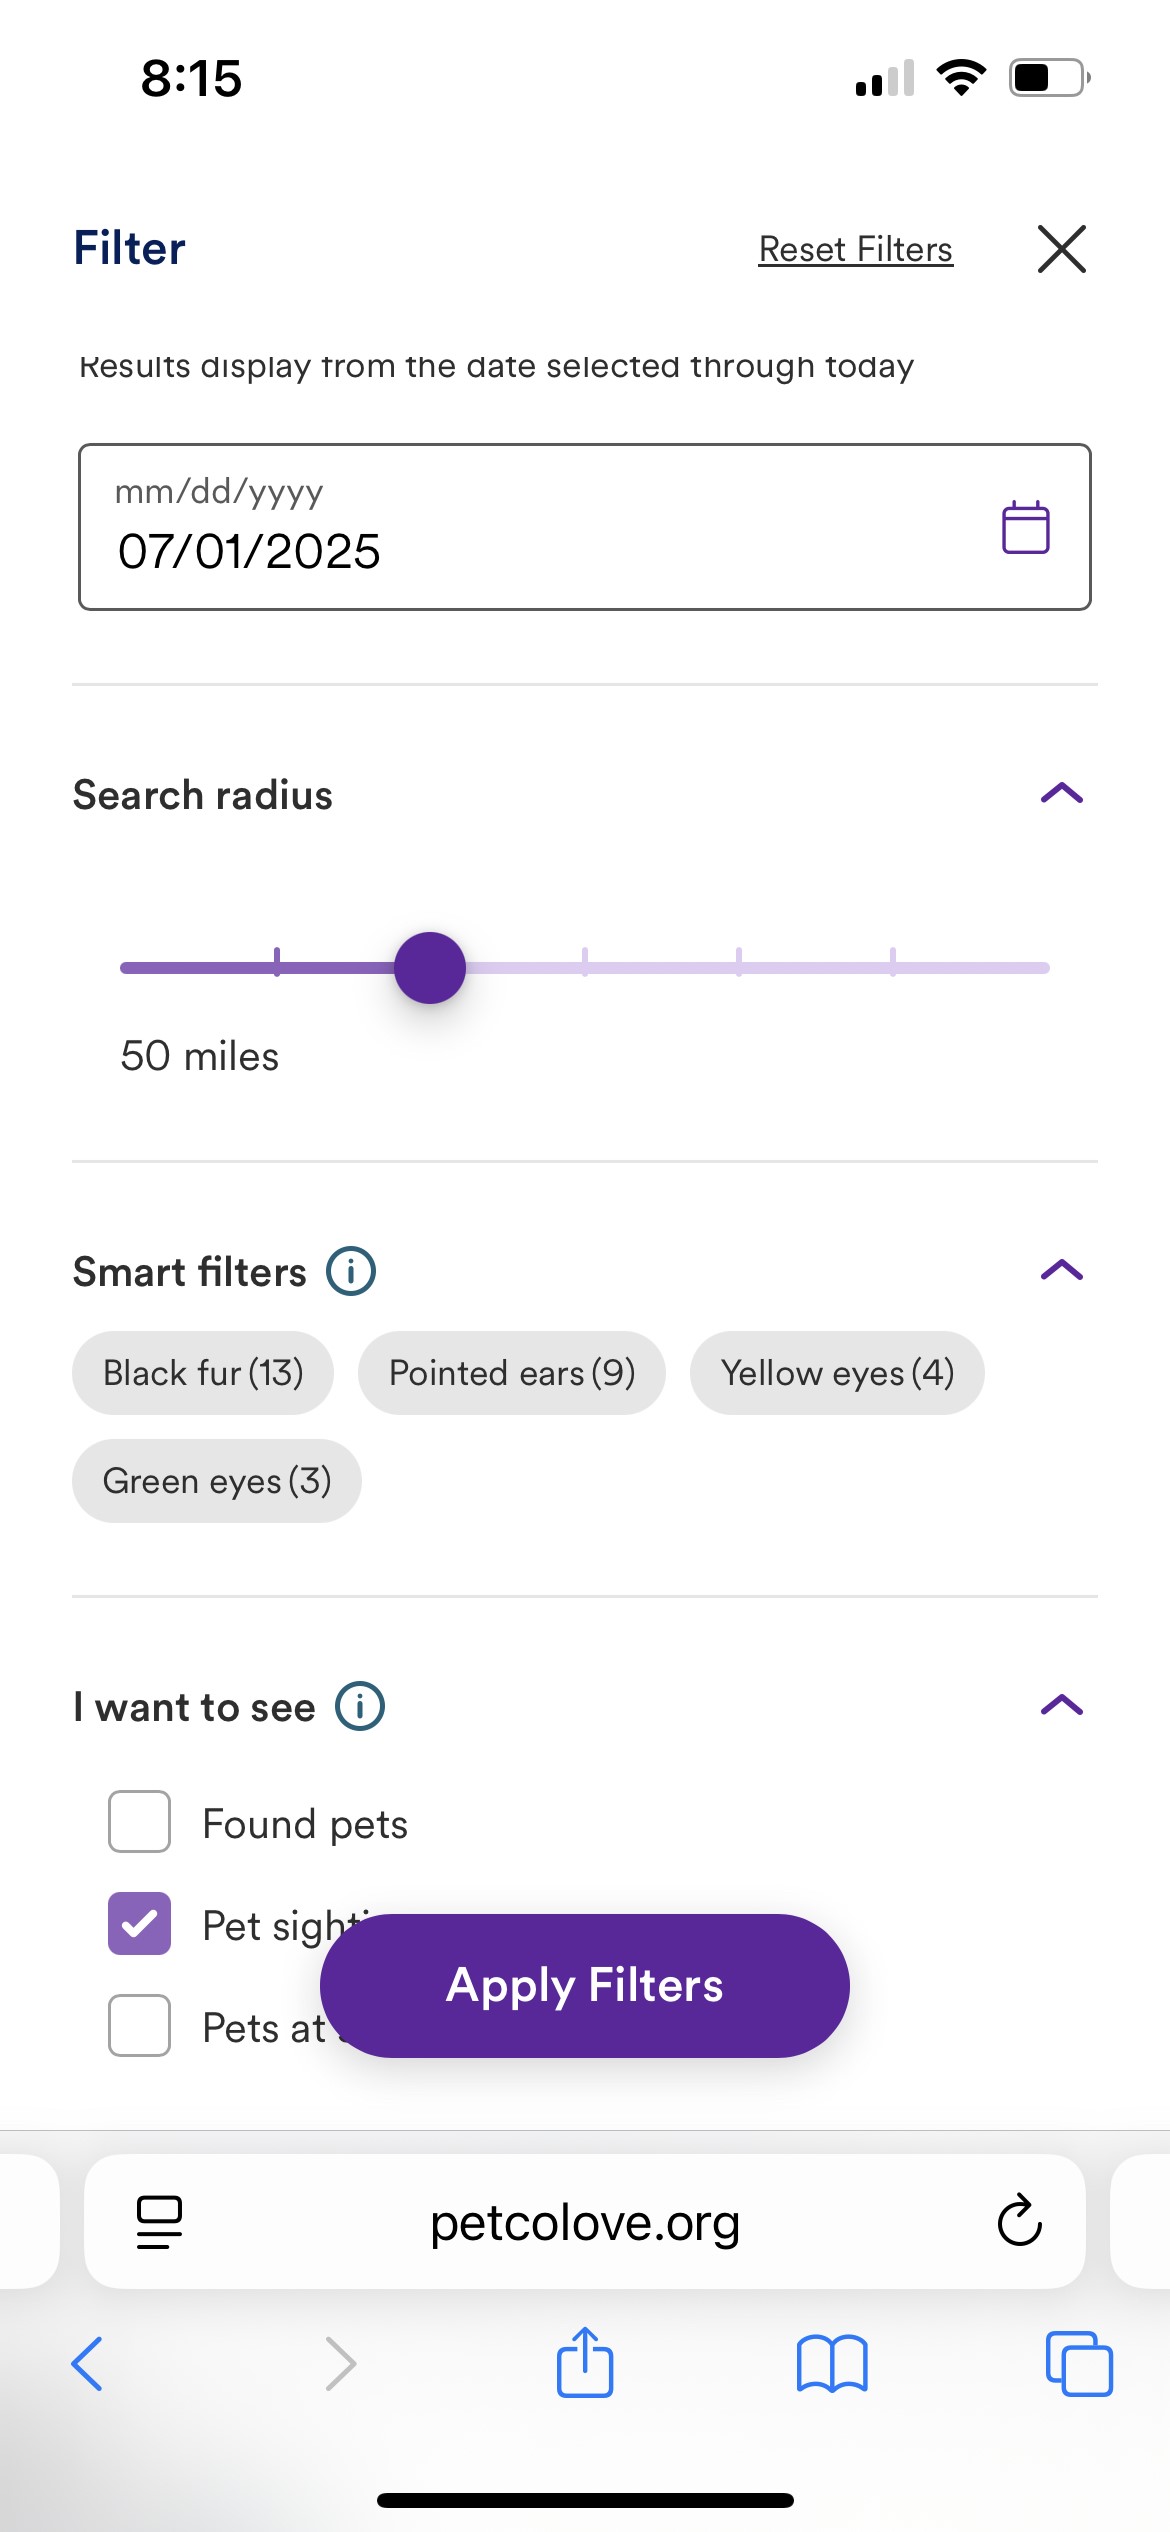This screenshot has height=2532, width=1170.
Task: Go back with Safari back arrow
Action: [x=88, y=2364]
